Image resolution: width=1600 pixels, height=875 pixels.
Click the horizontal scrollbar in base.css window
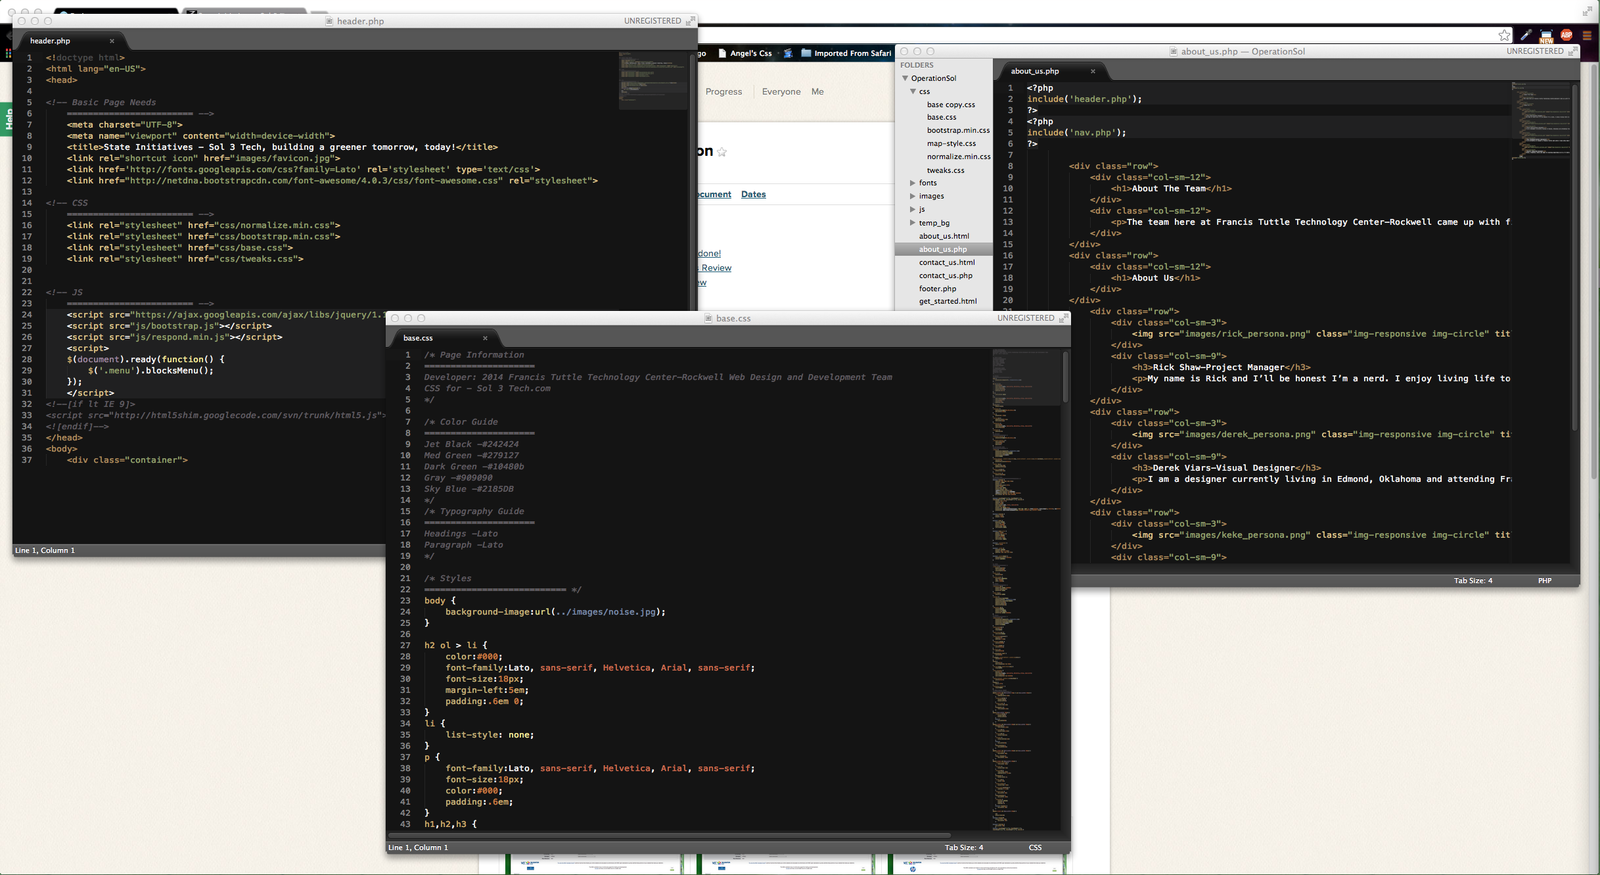[x=670, y=834]
